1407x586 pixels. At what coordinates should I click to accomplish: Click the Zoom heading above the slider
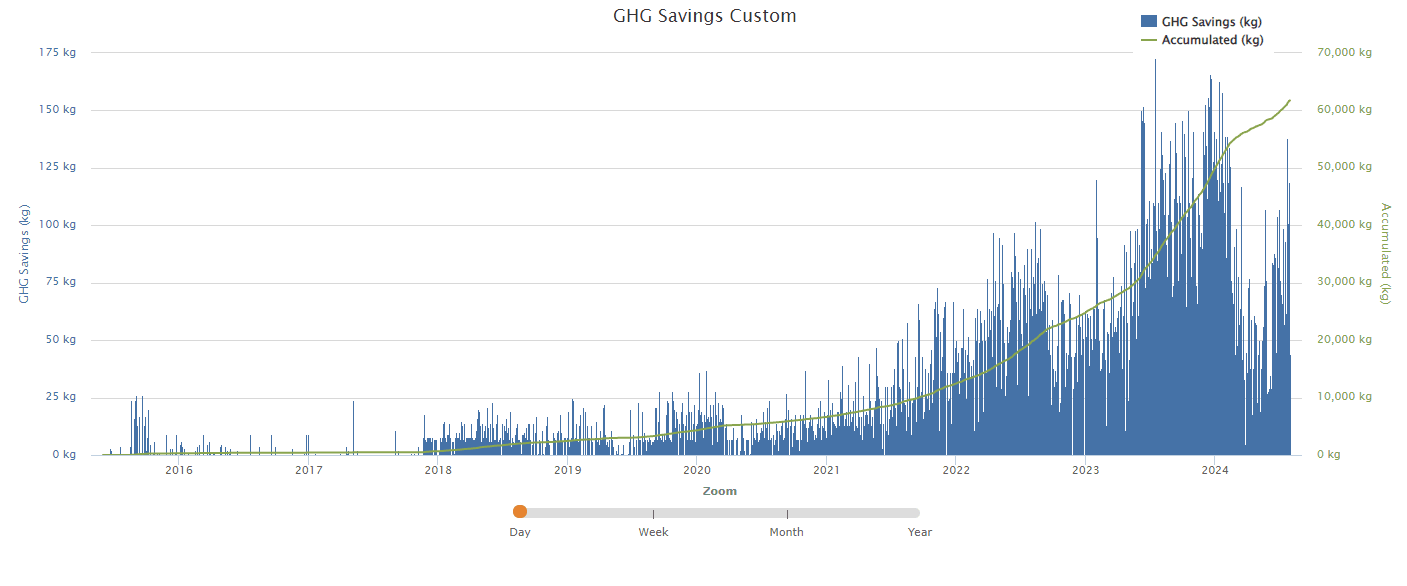coord(720,490)
